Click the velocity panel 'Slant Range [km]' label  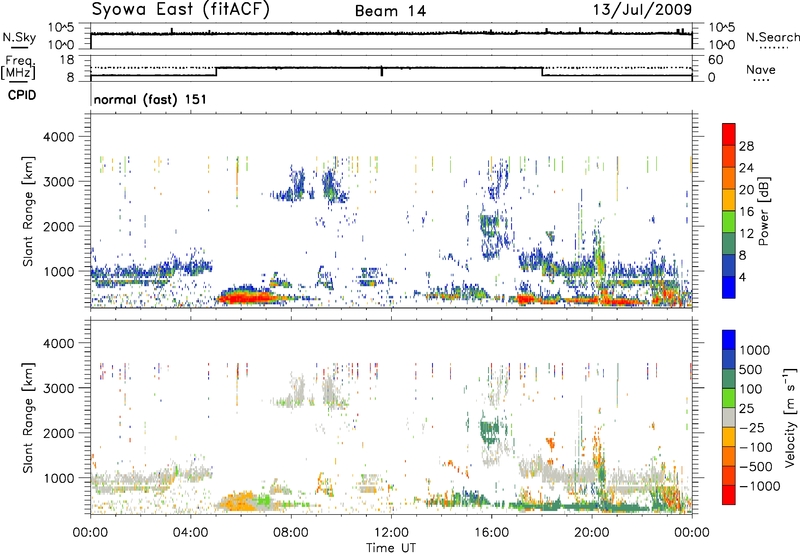[28, 418]
